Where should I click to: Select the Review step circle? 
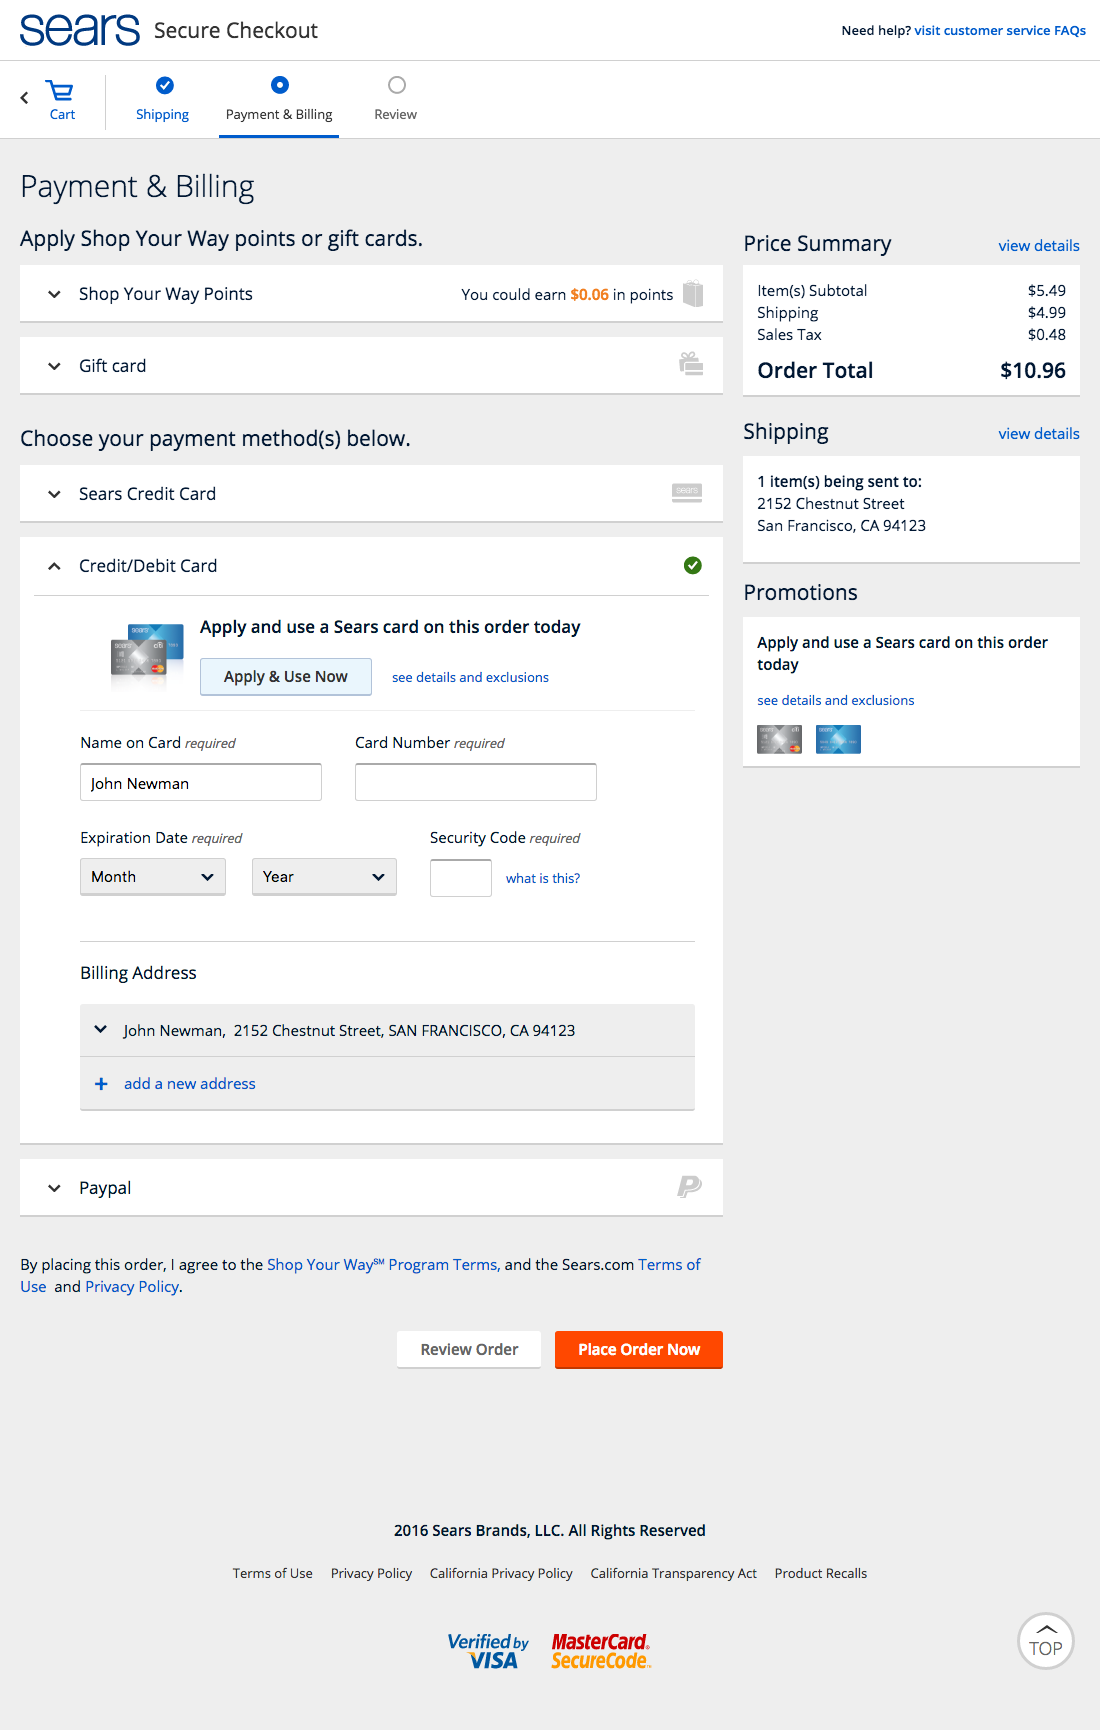tap(397, 85)
